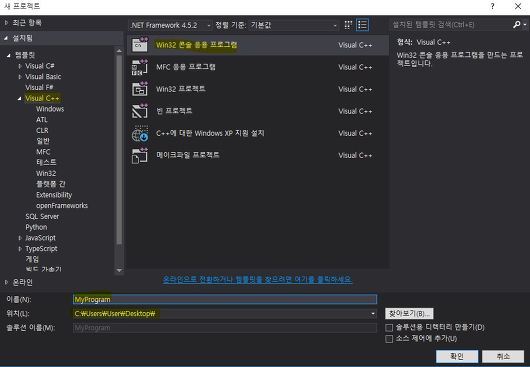Click the project name field MyProgram
The height and width of the screenshot is (367, 530).
coord(225,299)
